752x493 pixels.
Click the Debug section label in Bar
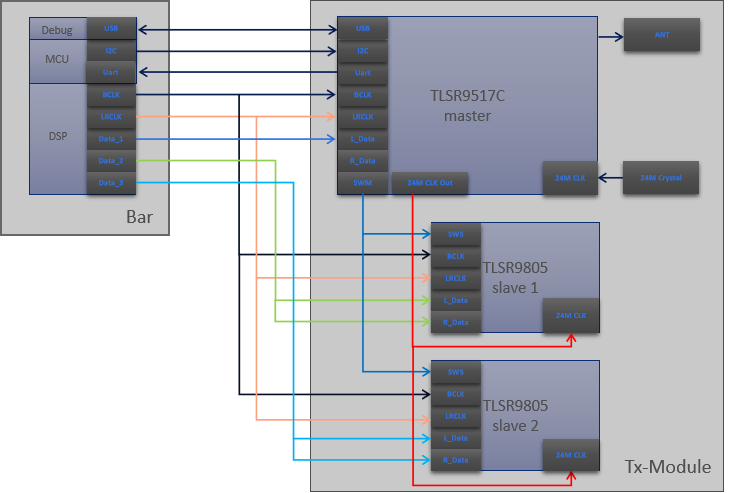coord(57,30)
